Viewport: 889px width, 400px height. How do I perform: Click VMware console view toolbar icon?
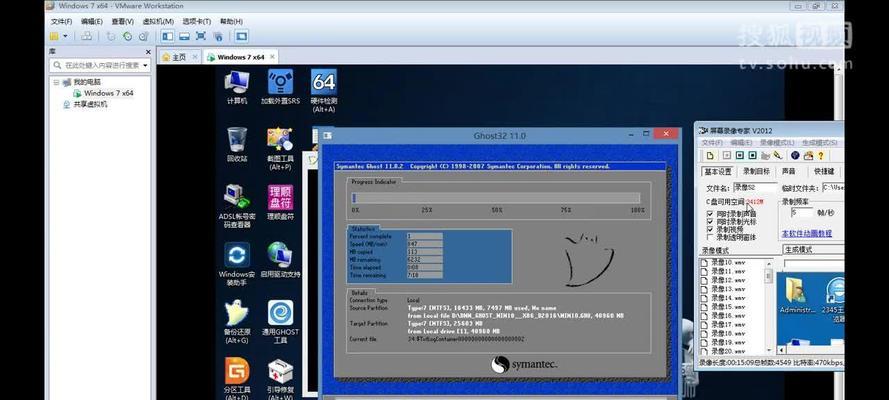click(x=242, y=36)
